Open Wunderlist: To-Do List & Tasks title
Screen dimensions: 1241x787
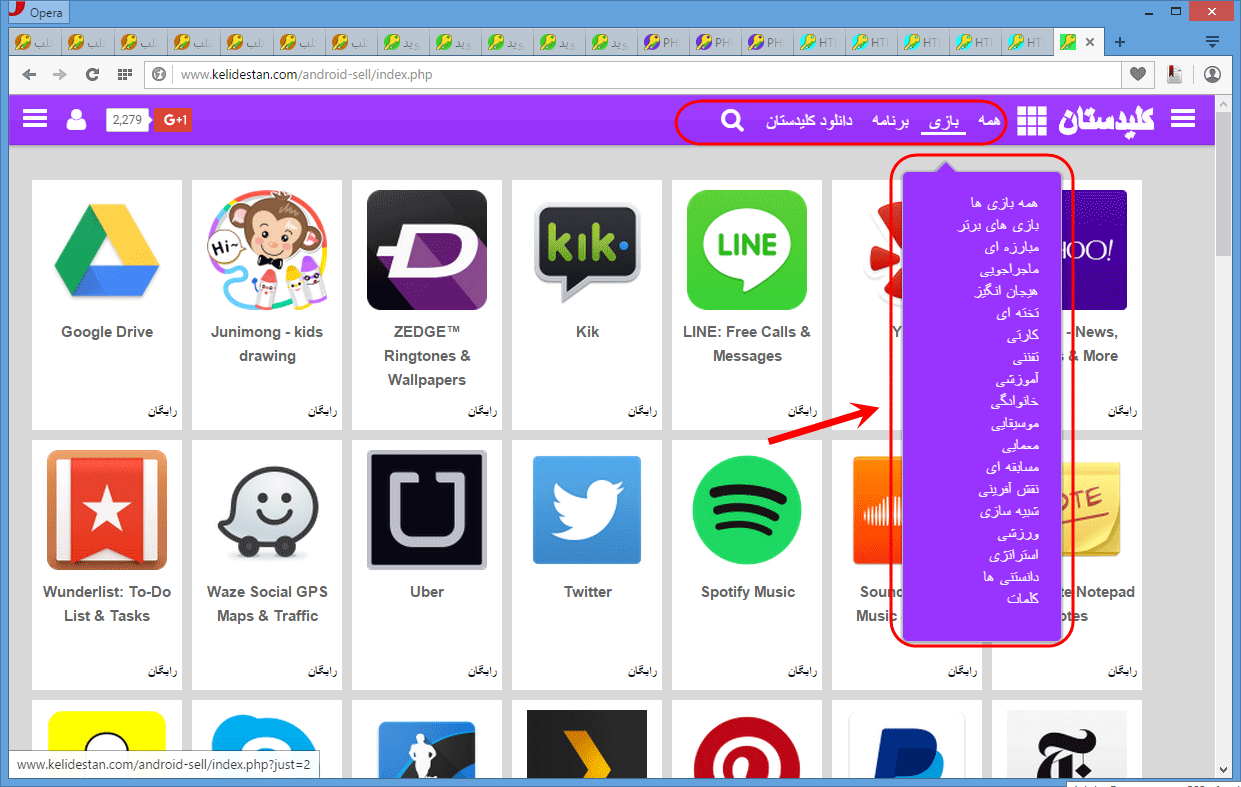pos(107,604)
